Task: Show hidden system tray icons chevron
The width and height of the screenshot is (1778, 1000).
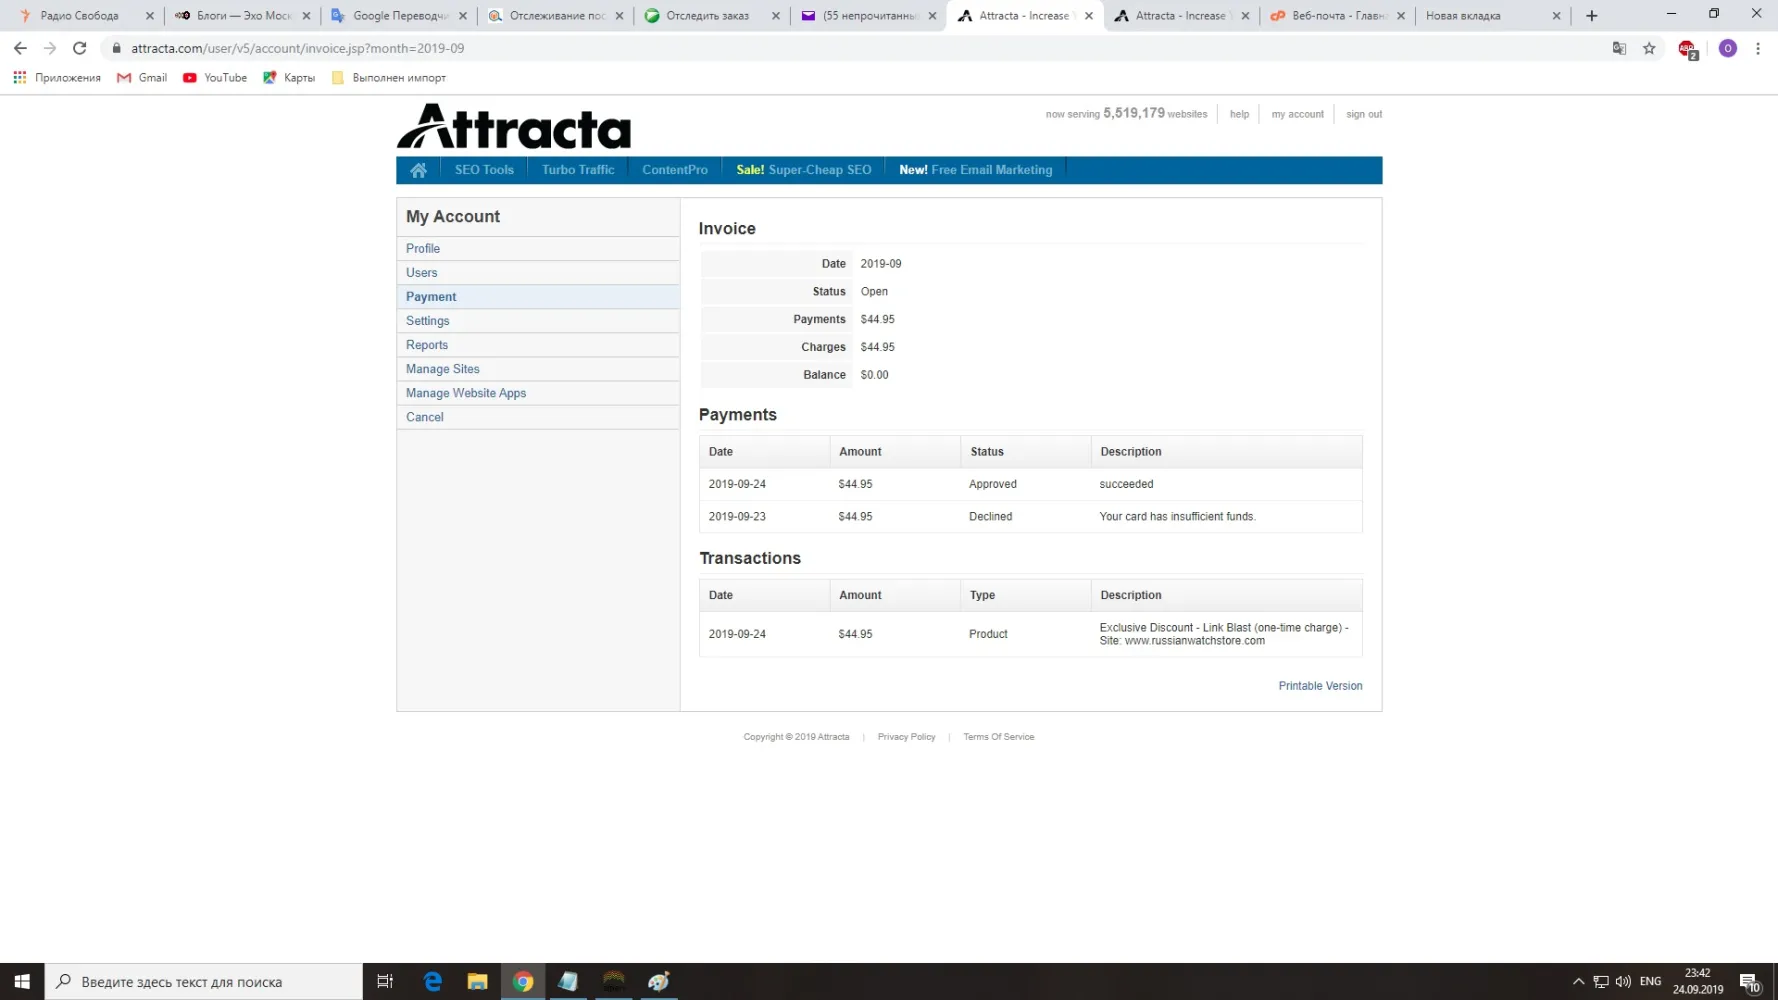Action: coord(1578,982)
